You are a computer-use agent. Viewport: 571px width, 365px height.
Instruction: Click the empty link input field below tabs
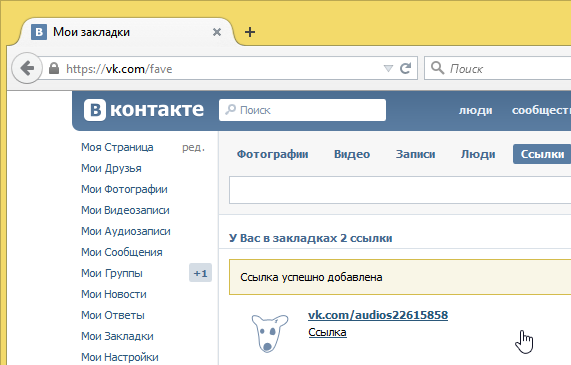pos(400,190)
